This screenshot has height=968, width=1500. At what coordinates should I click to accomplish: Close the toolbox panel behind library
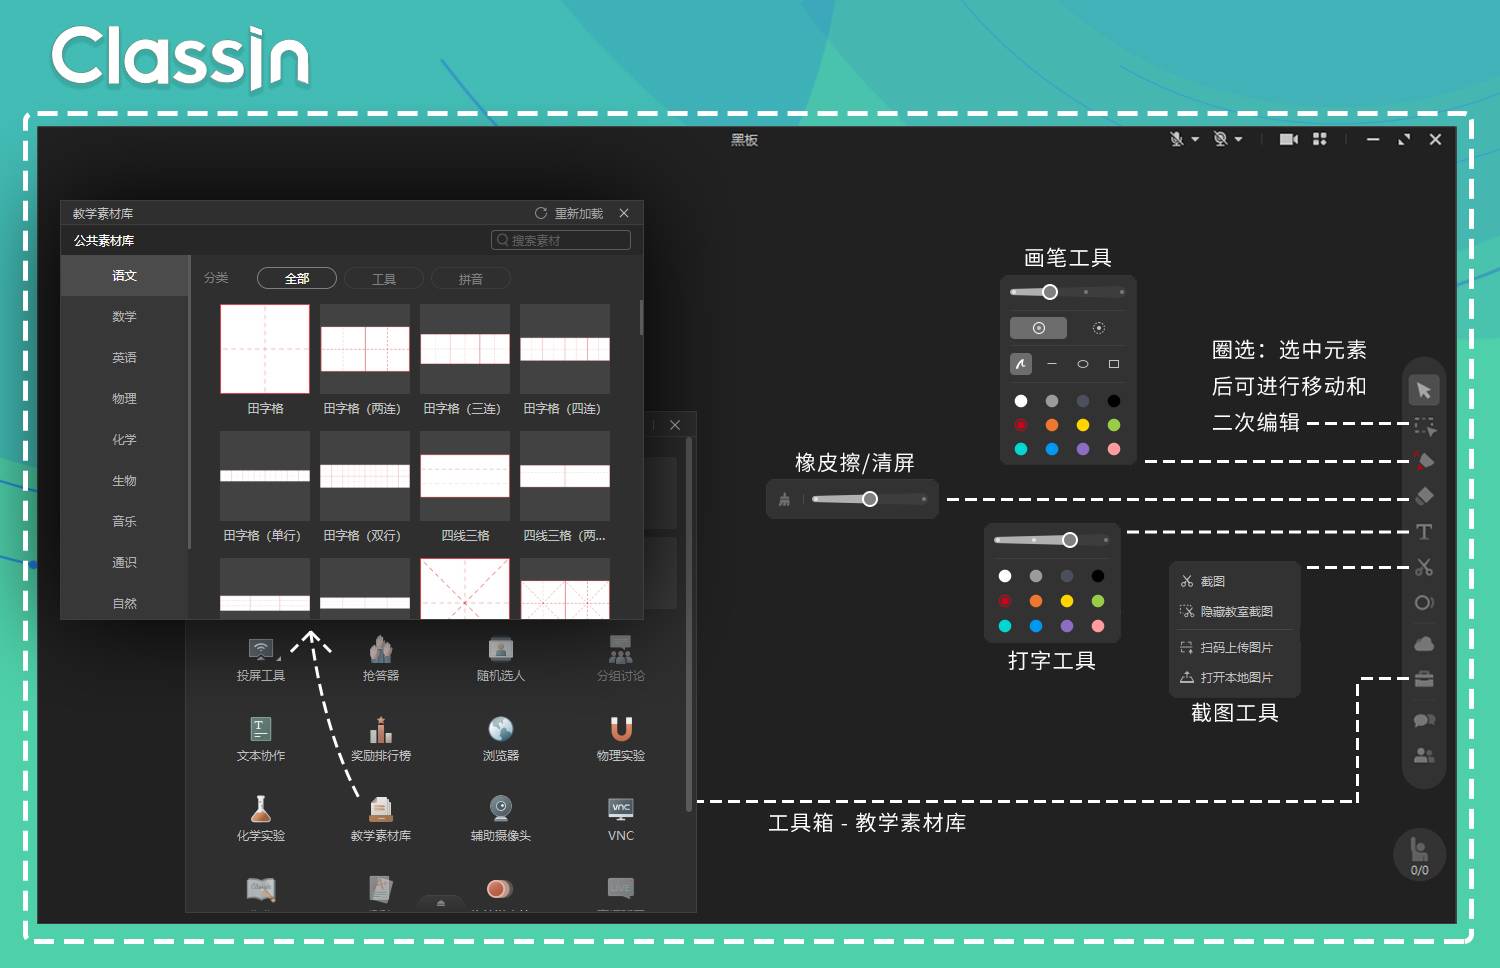click(675, 425)
